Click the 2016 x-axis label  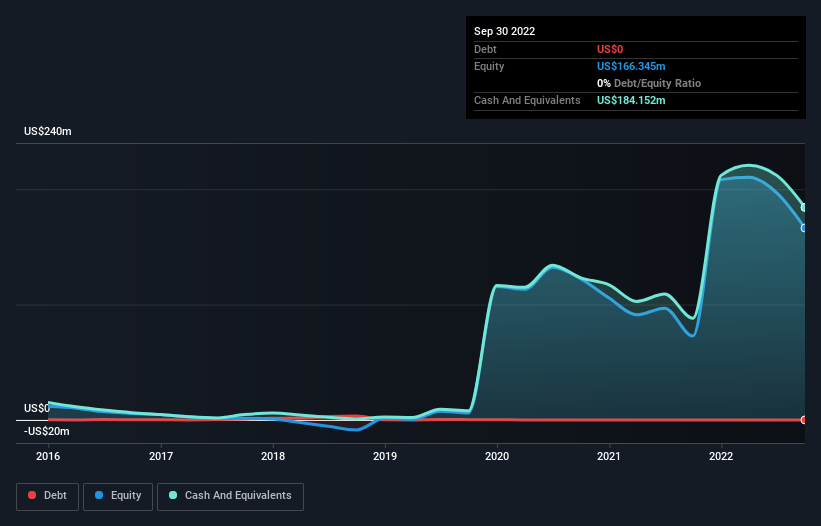(x=48, y=456)
